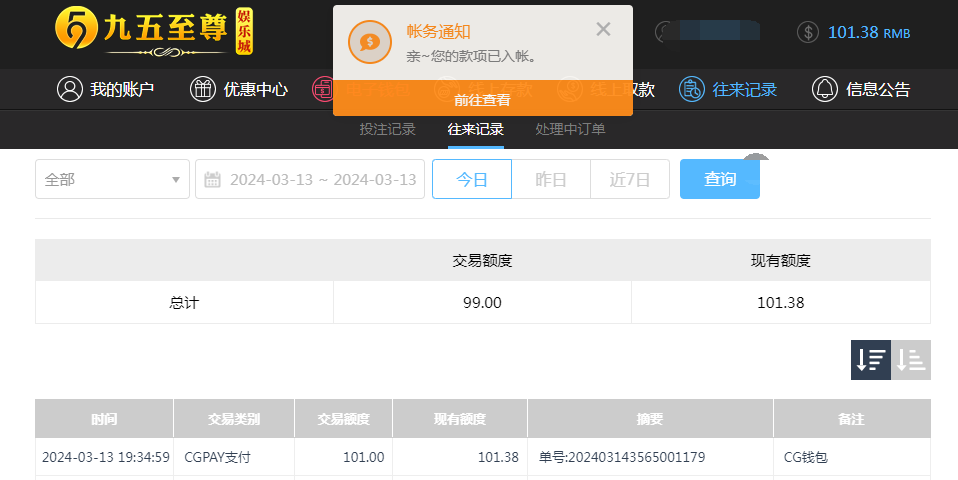Open 优惠中心 promotions page
This screenshot has width=958, height=480.
(x=238, y=89)
